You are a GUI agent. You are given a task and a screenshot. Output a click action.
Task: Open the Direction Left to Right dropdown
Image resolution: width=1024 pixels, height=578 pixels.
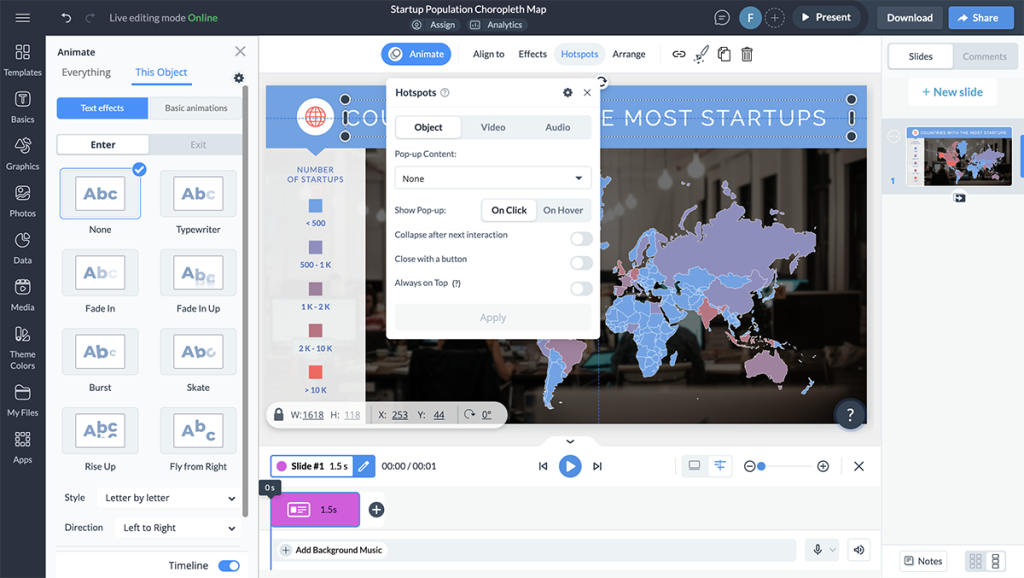pyautogui.click(x=179, y=528)
